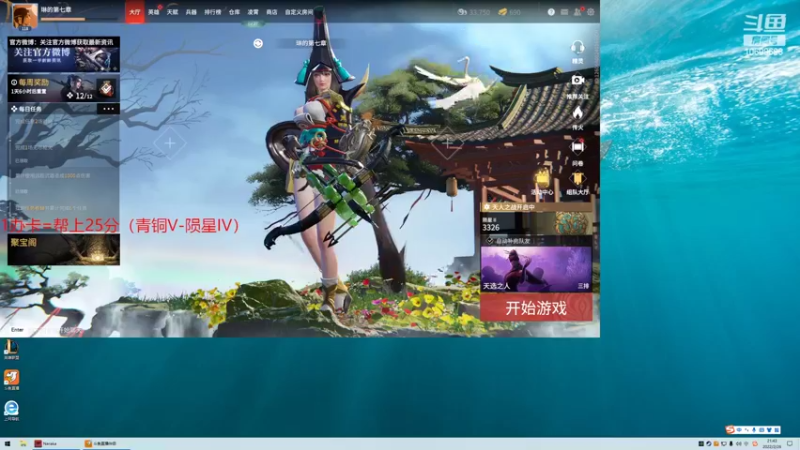This screenshot has height=450, width=800.
Task: Switch to the 英雄 heroes tab
Action: tap(154, 12)
